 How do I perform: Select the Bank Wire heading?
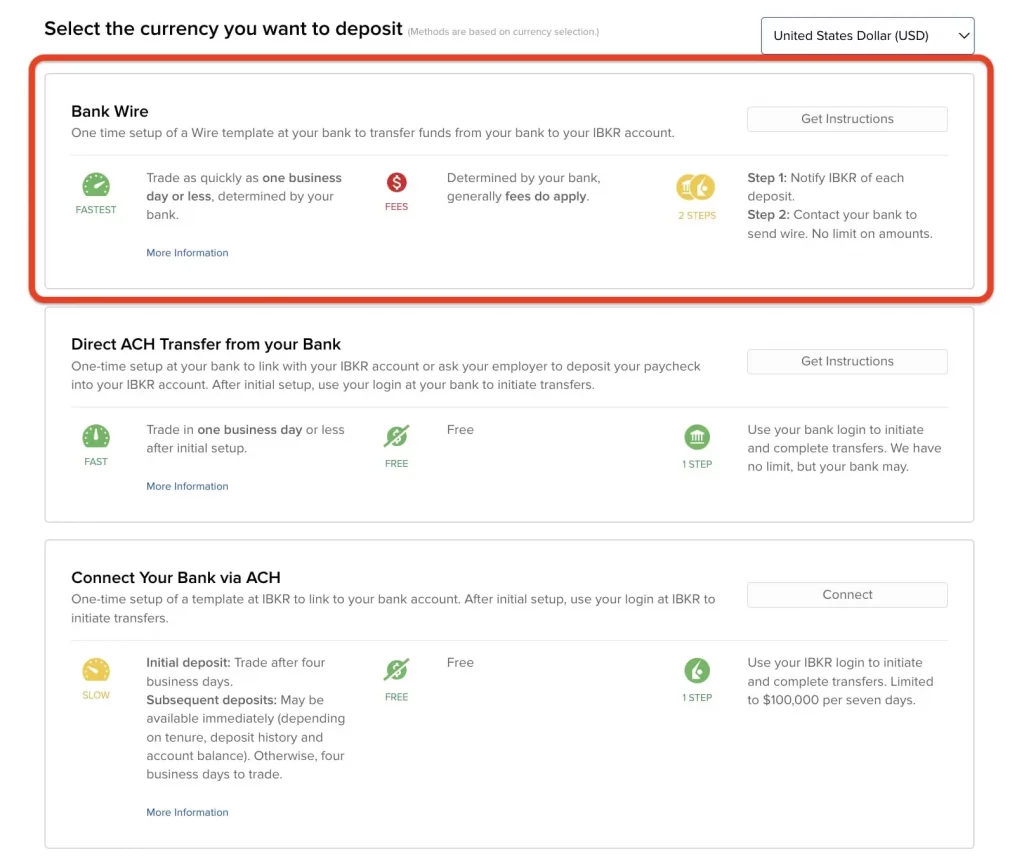point(110,111)
